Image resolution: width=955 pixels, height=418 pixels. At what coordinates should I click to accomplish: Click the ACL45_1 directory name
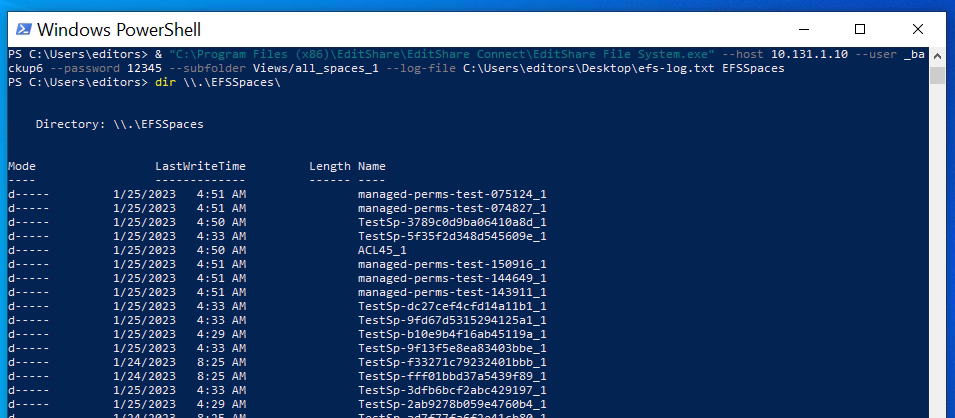tap(382, 250)
